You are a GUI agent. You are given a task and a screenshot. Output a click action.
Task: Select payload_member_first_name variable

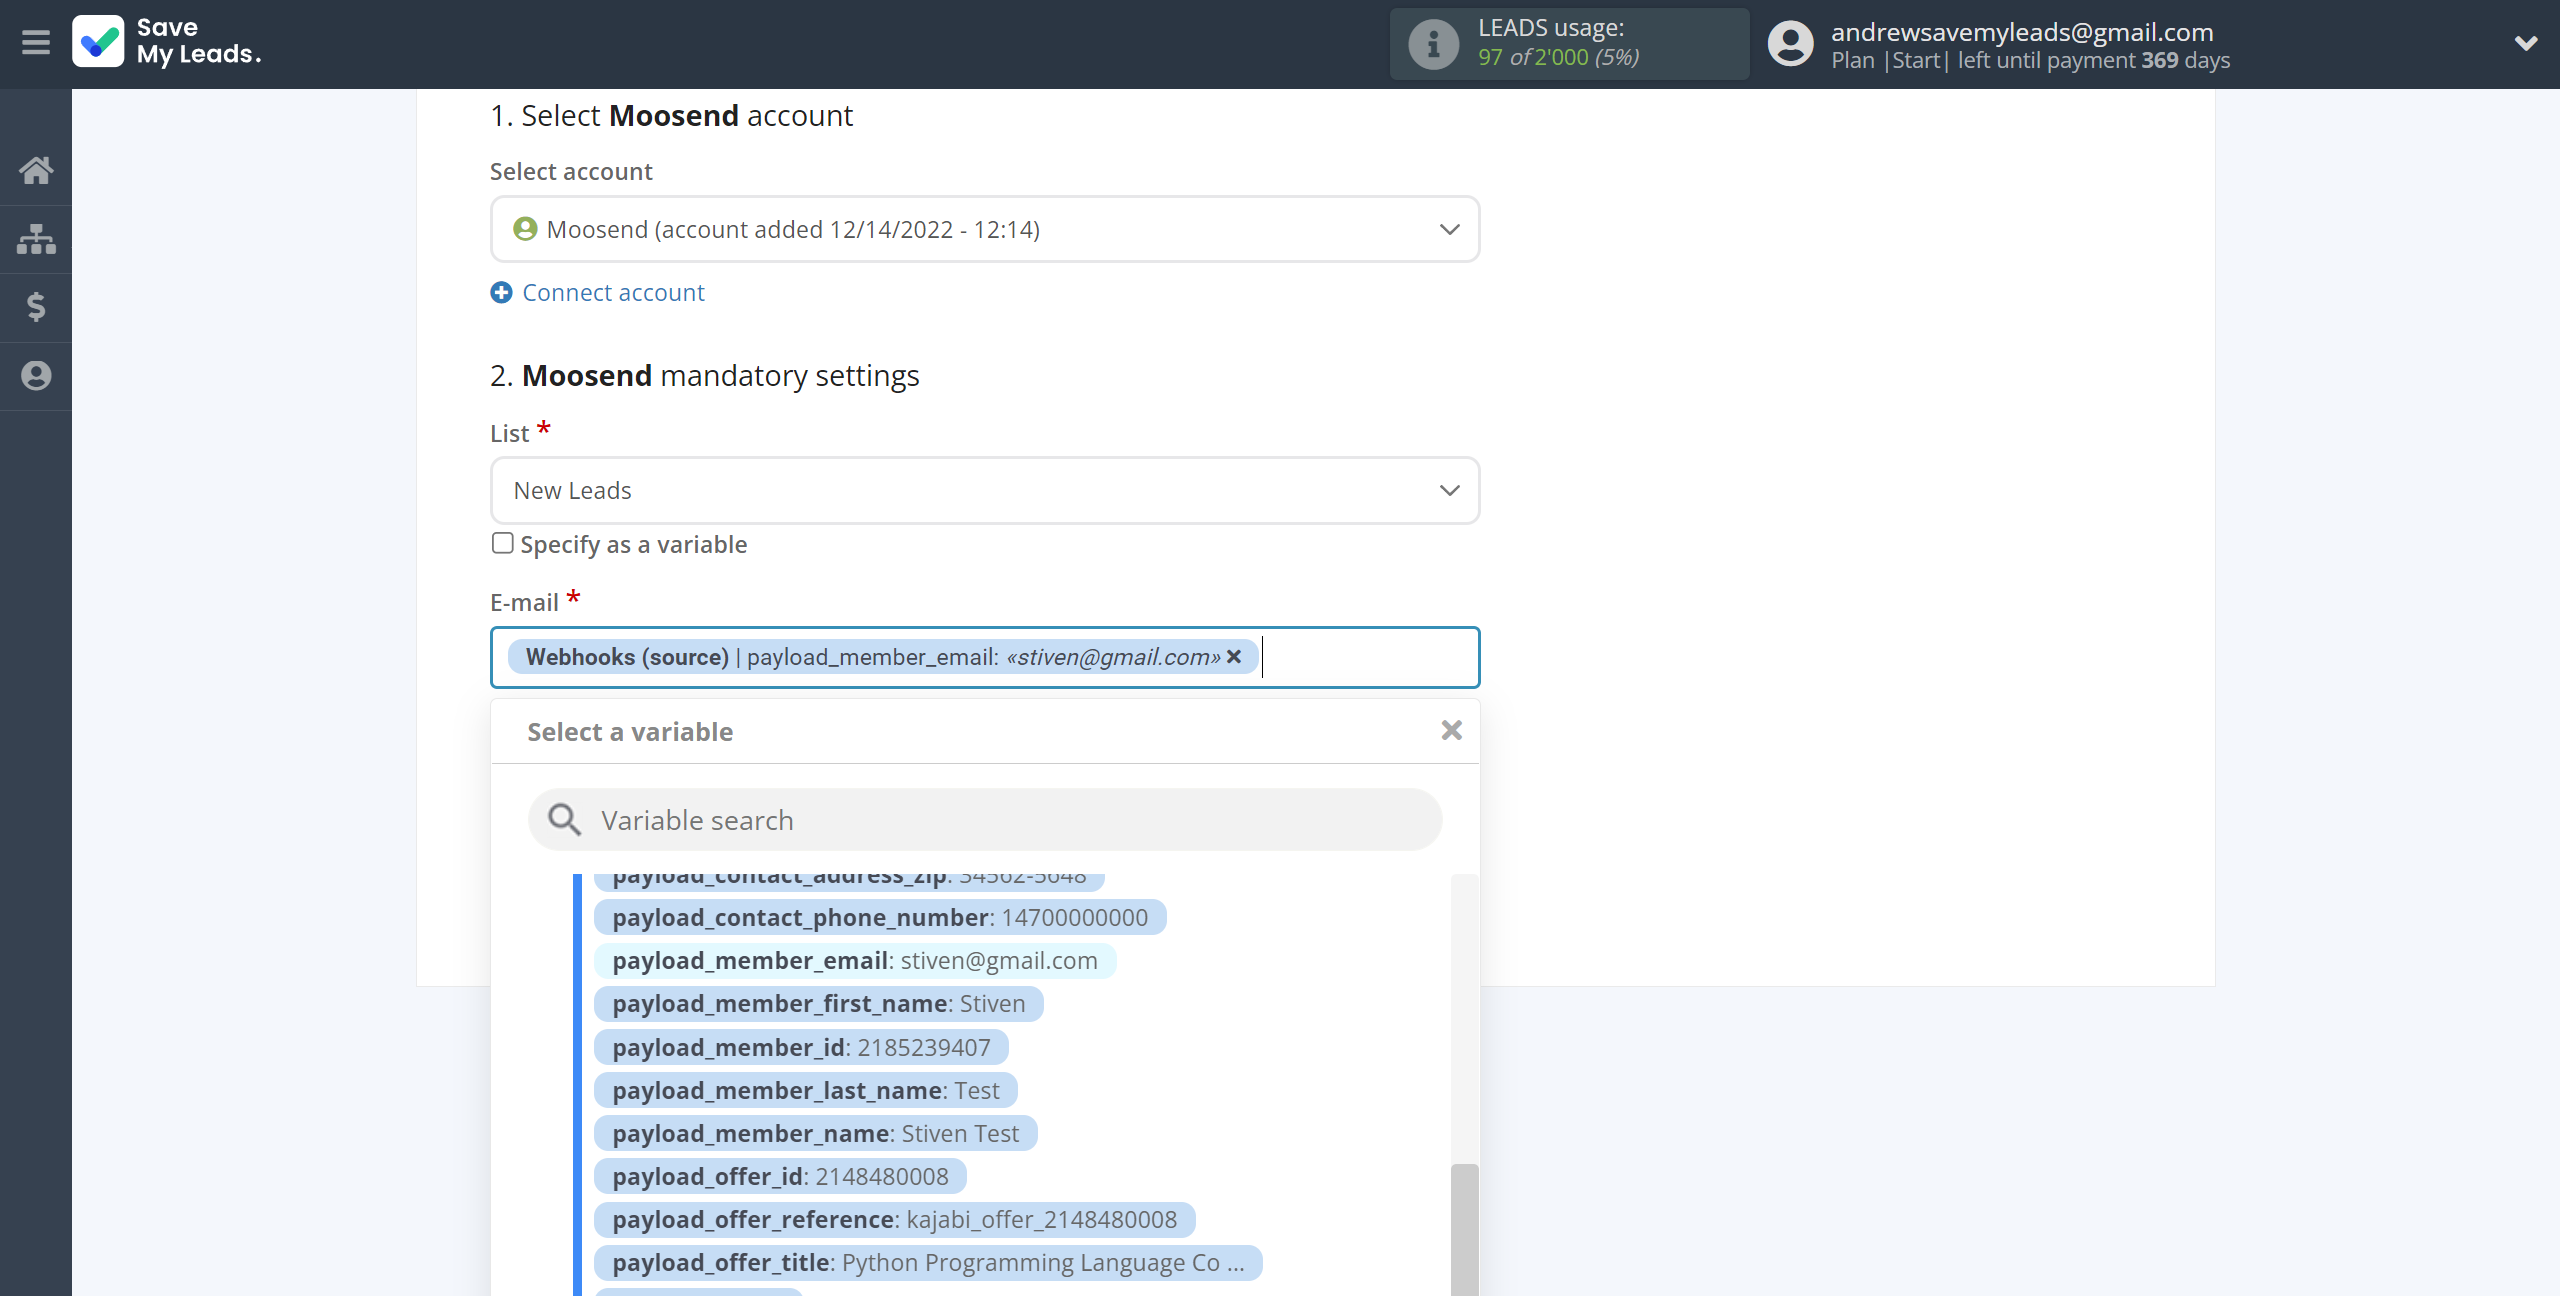tap(819, 1004)
